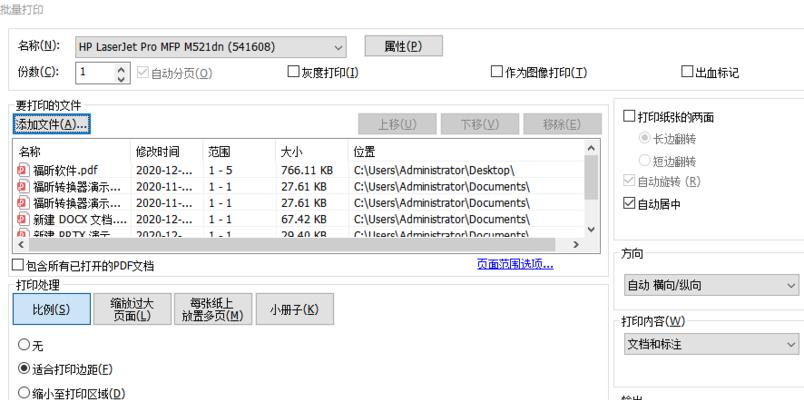Viewport: 804px width, 400px height.
Task: Switch to 缩放过大页面 tab
Action: pyautogui.click(x=132, y=309)
